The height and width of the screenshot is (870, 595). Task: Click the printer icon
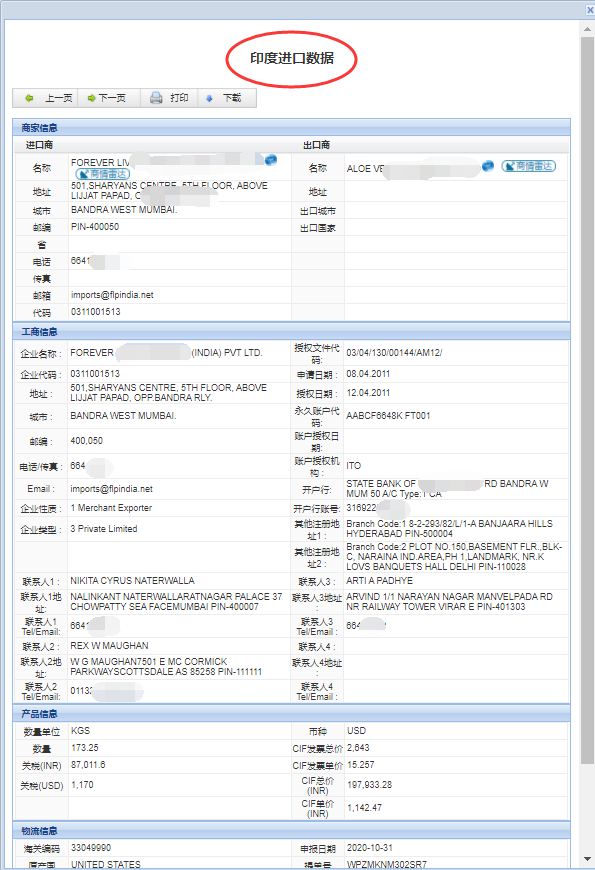(x=157, y=98)
